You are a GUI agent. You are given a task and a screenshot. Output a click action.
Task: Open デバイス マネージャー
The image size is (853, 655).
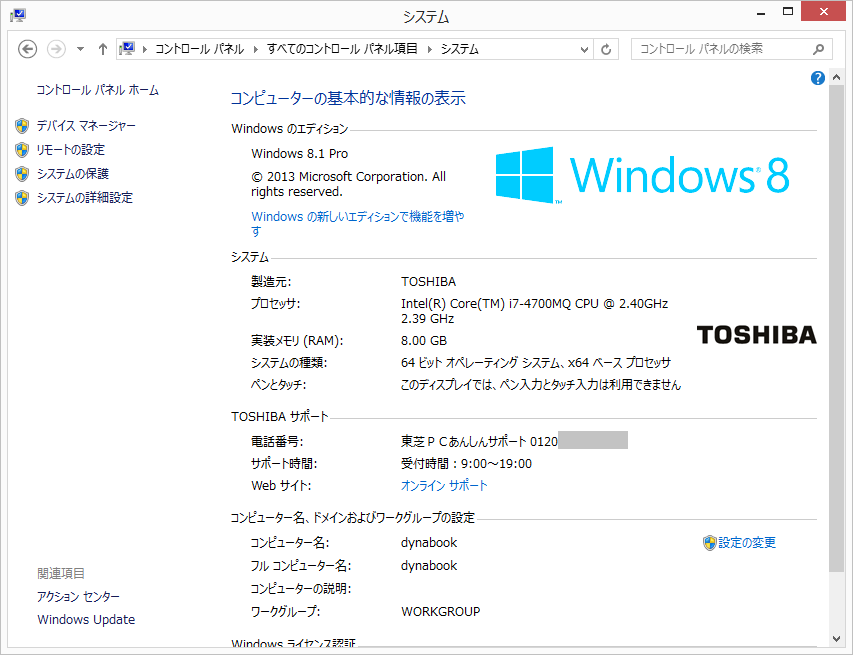coord(86,126)
